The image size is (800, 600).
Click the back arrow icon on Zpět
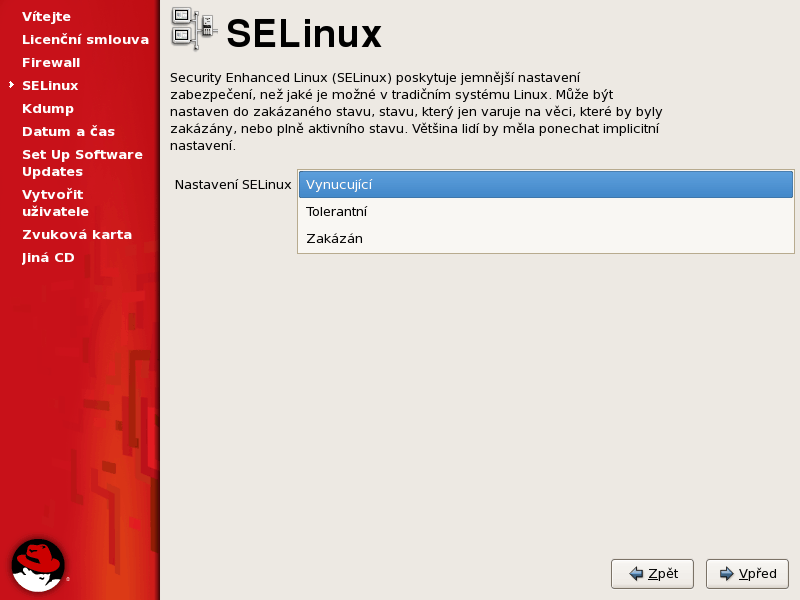(x=636, y=573)
